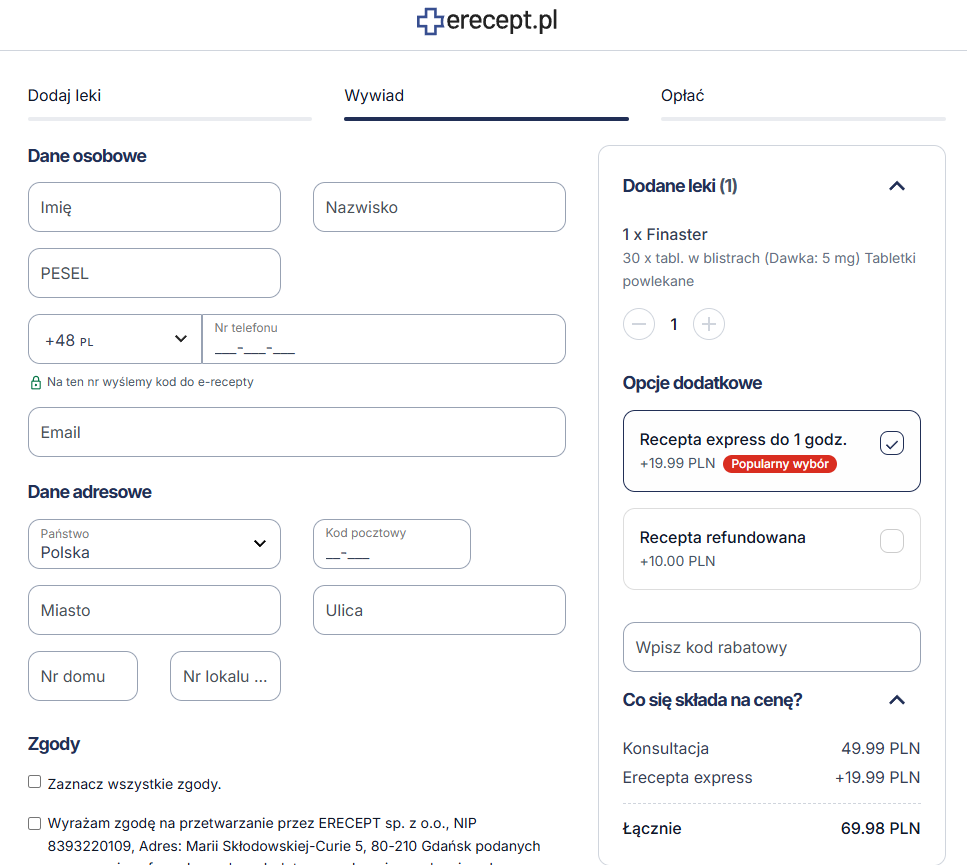The height and width of the screenshot is (865, 967).
Task: Click the Konsultacja 49.99 PLN price
Action: (x=881, y=748)
